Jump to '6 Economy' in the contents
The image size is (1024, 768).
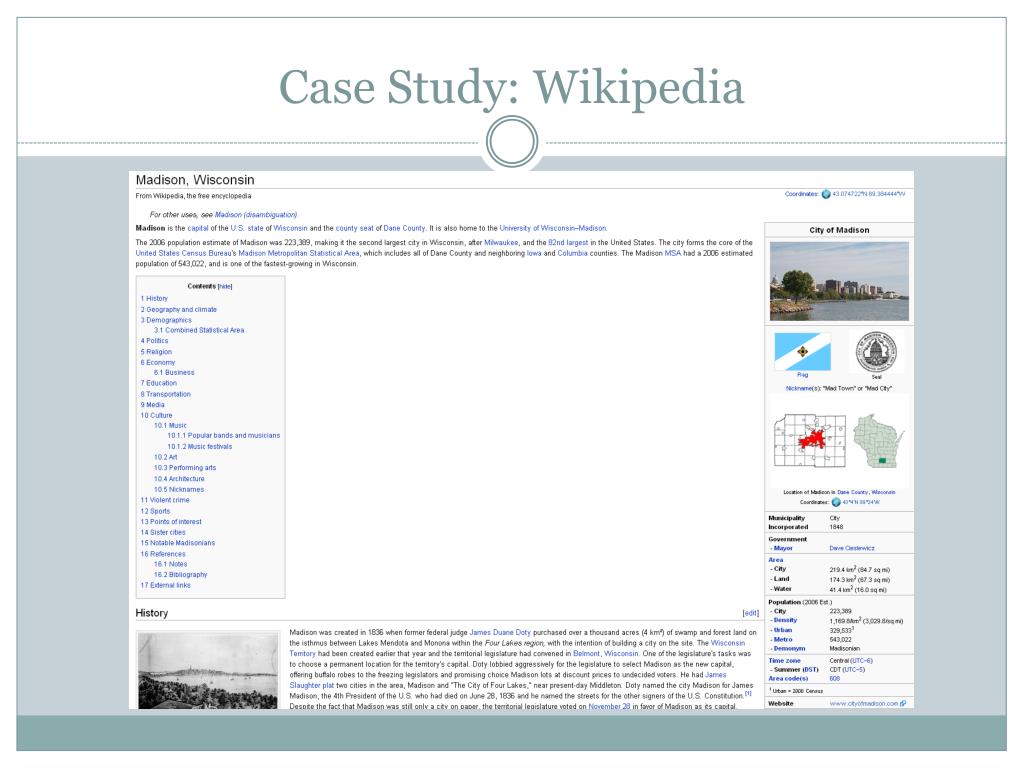click(x=158, y=362)
